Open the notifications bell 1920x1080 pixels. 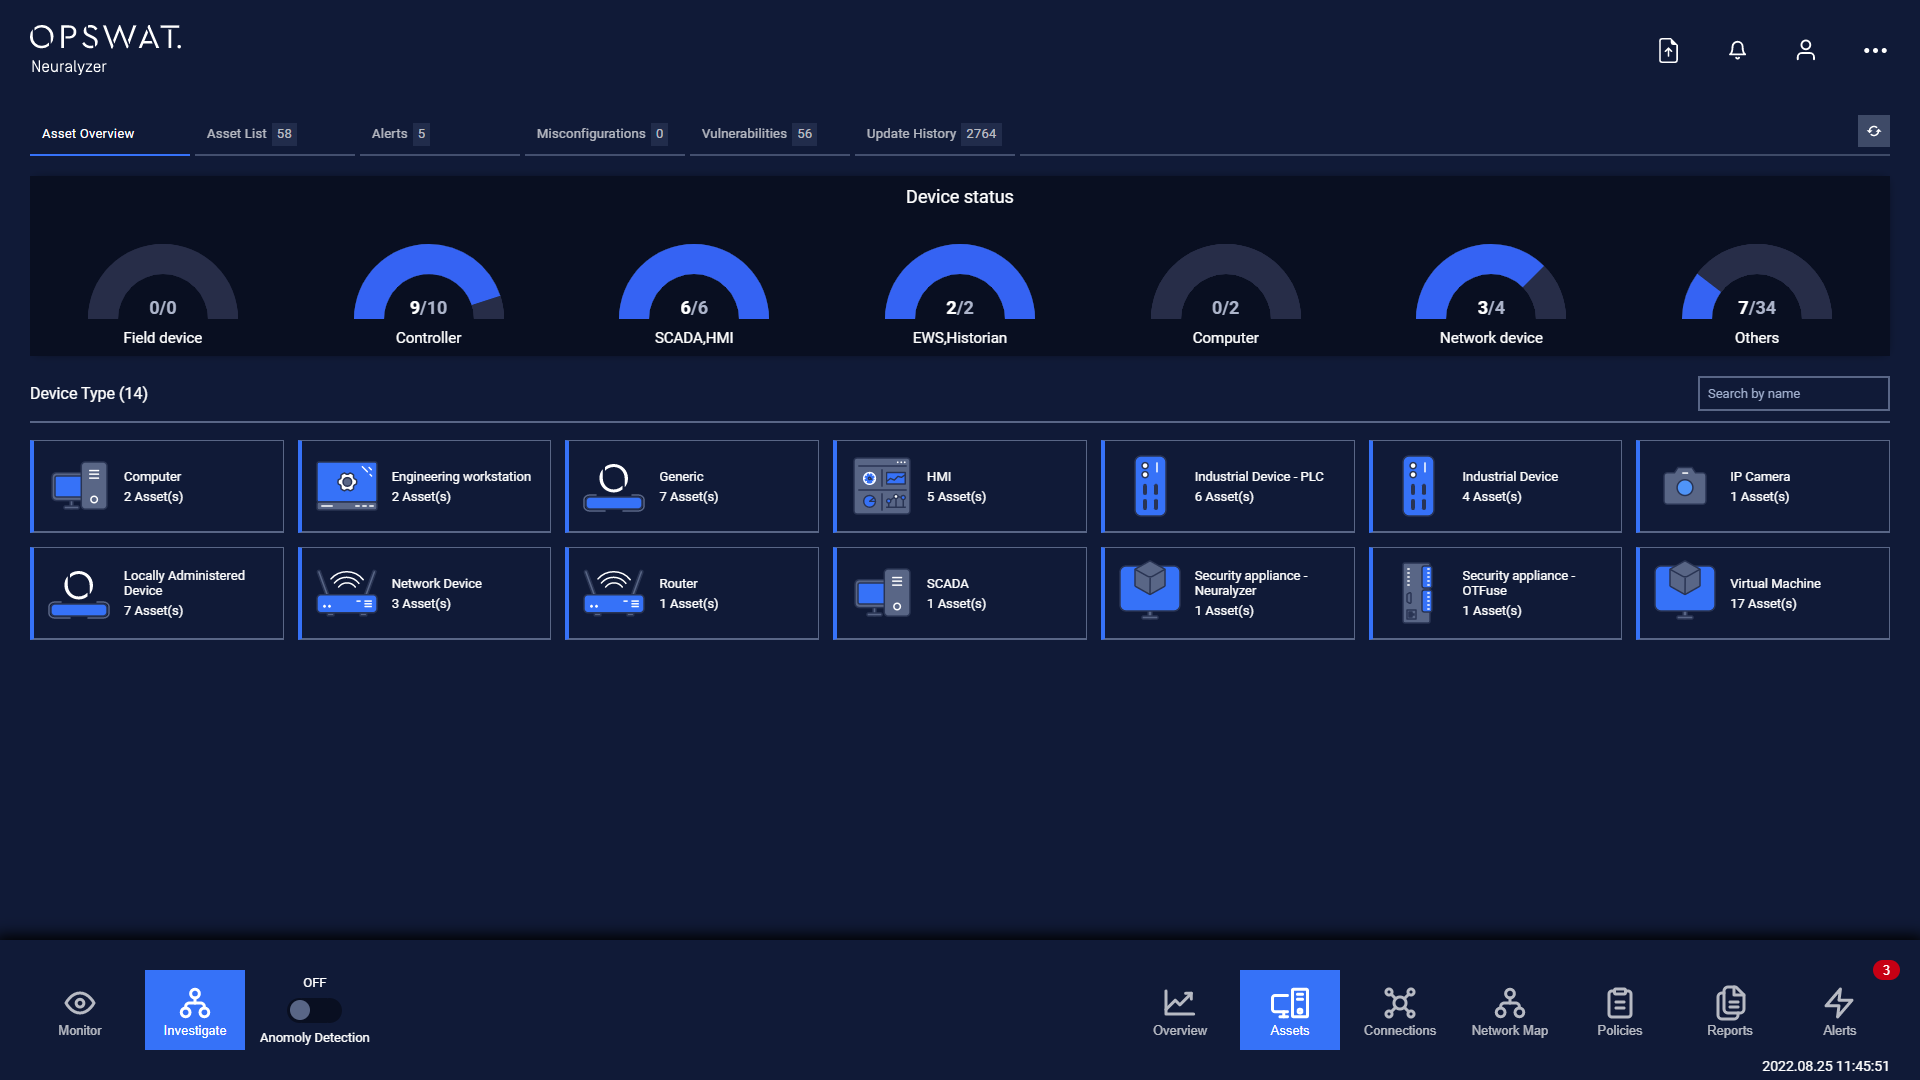[1737, 50]
